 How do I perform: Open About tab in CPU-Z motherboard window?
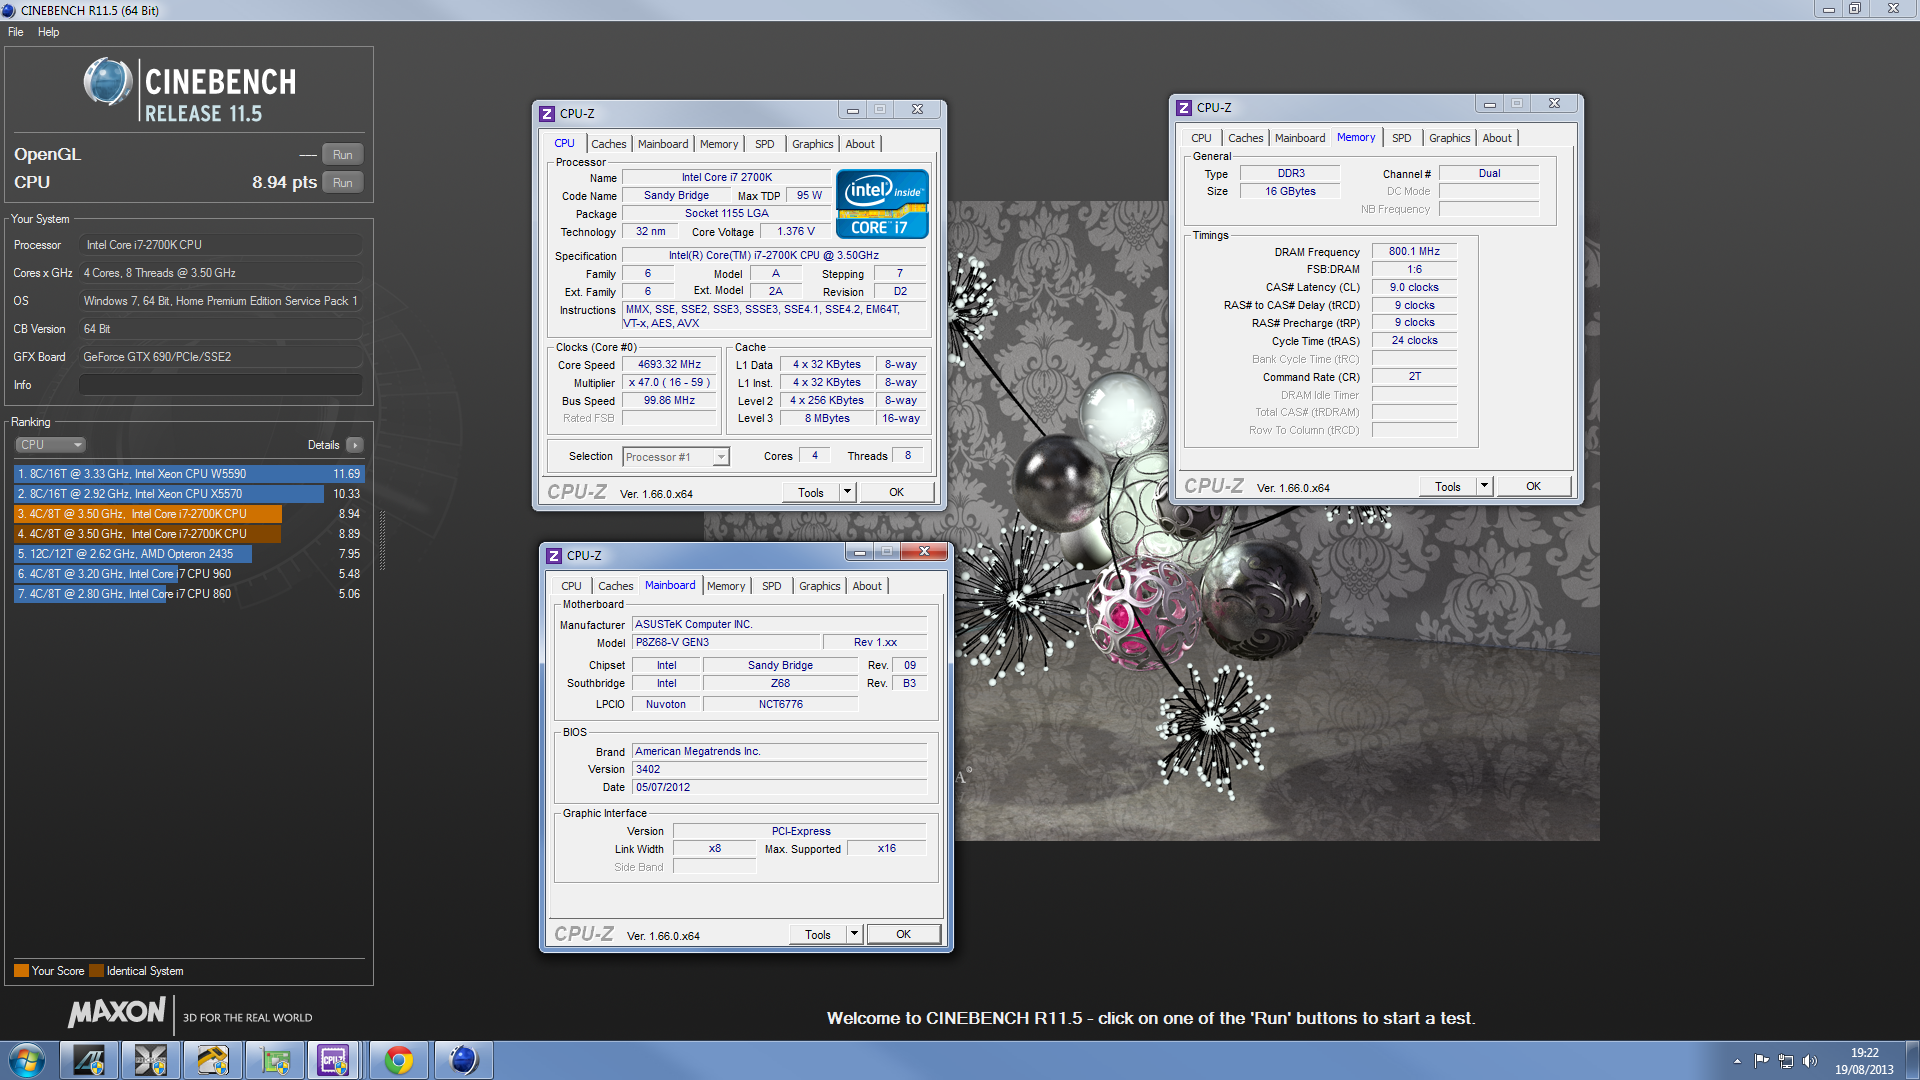pyautogui.click(x=867, y=586)
